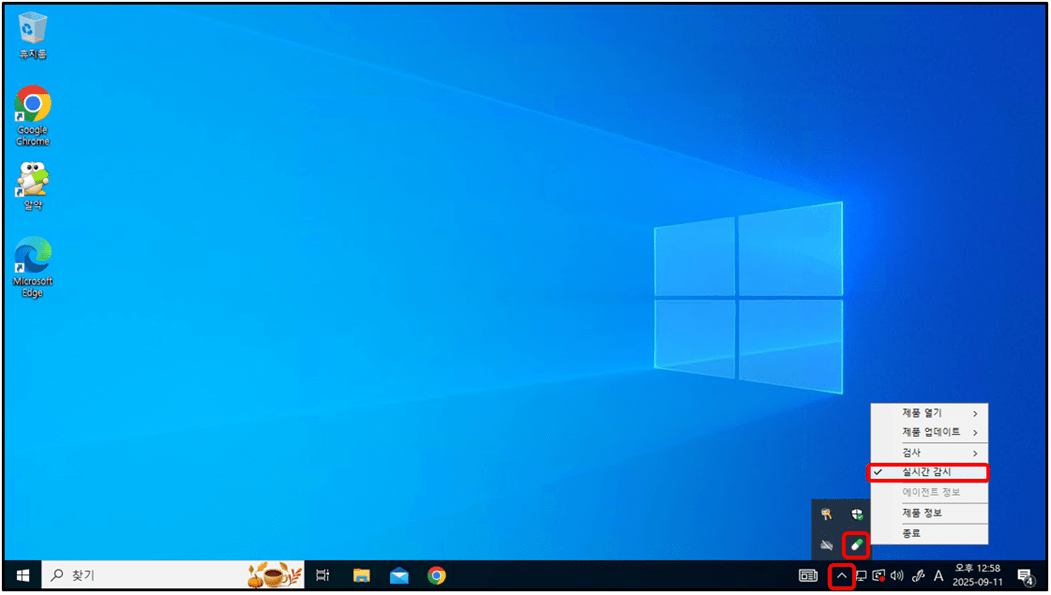Click the speaker volume icon
Screen dimensions: 1051x595
[x=897, y=575]
